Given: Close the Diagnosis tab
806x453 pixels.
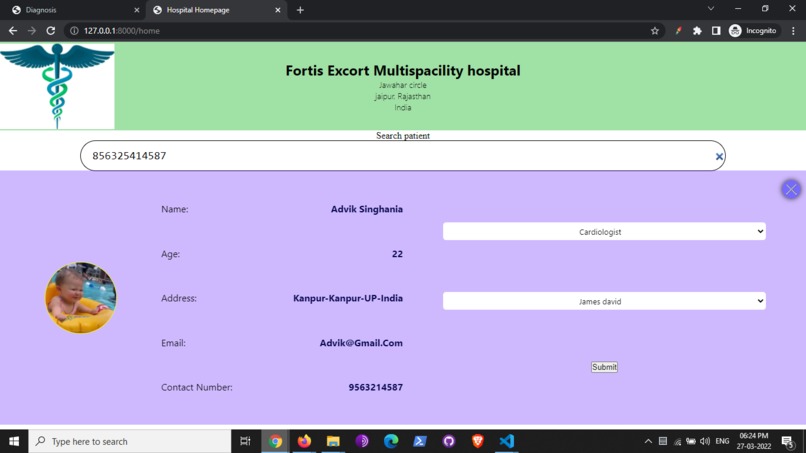Looking at the screenshot, I should pyautogui.click(x=136, y=10).
